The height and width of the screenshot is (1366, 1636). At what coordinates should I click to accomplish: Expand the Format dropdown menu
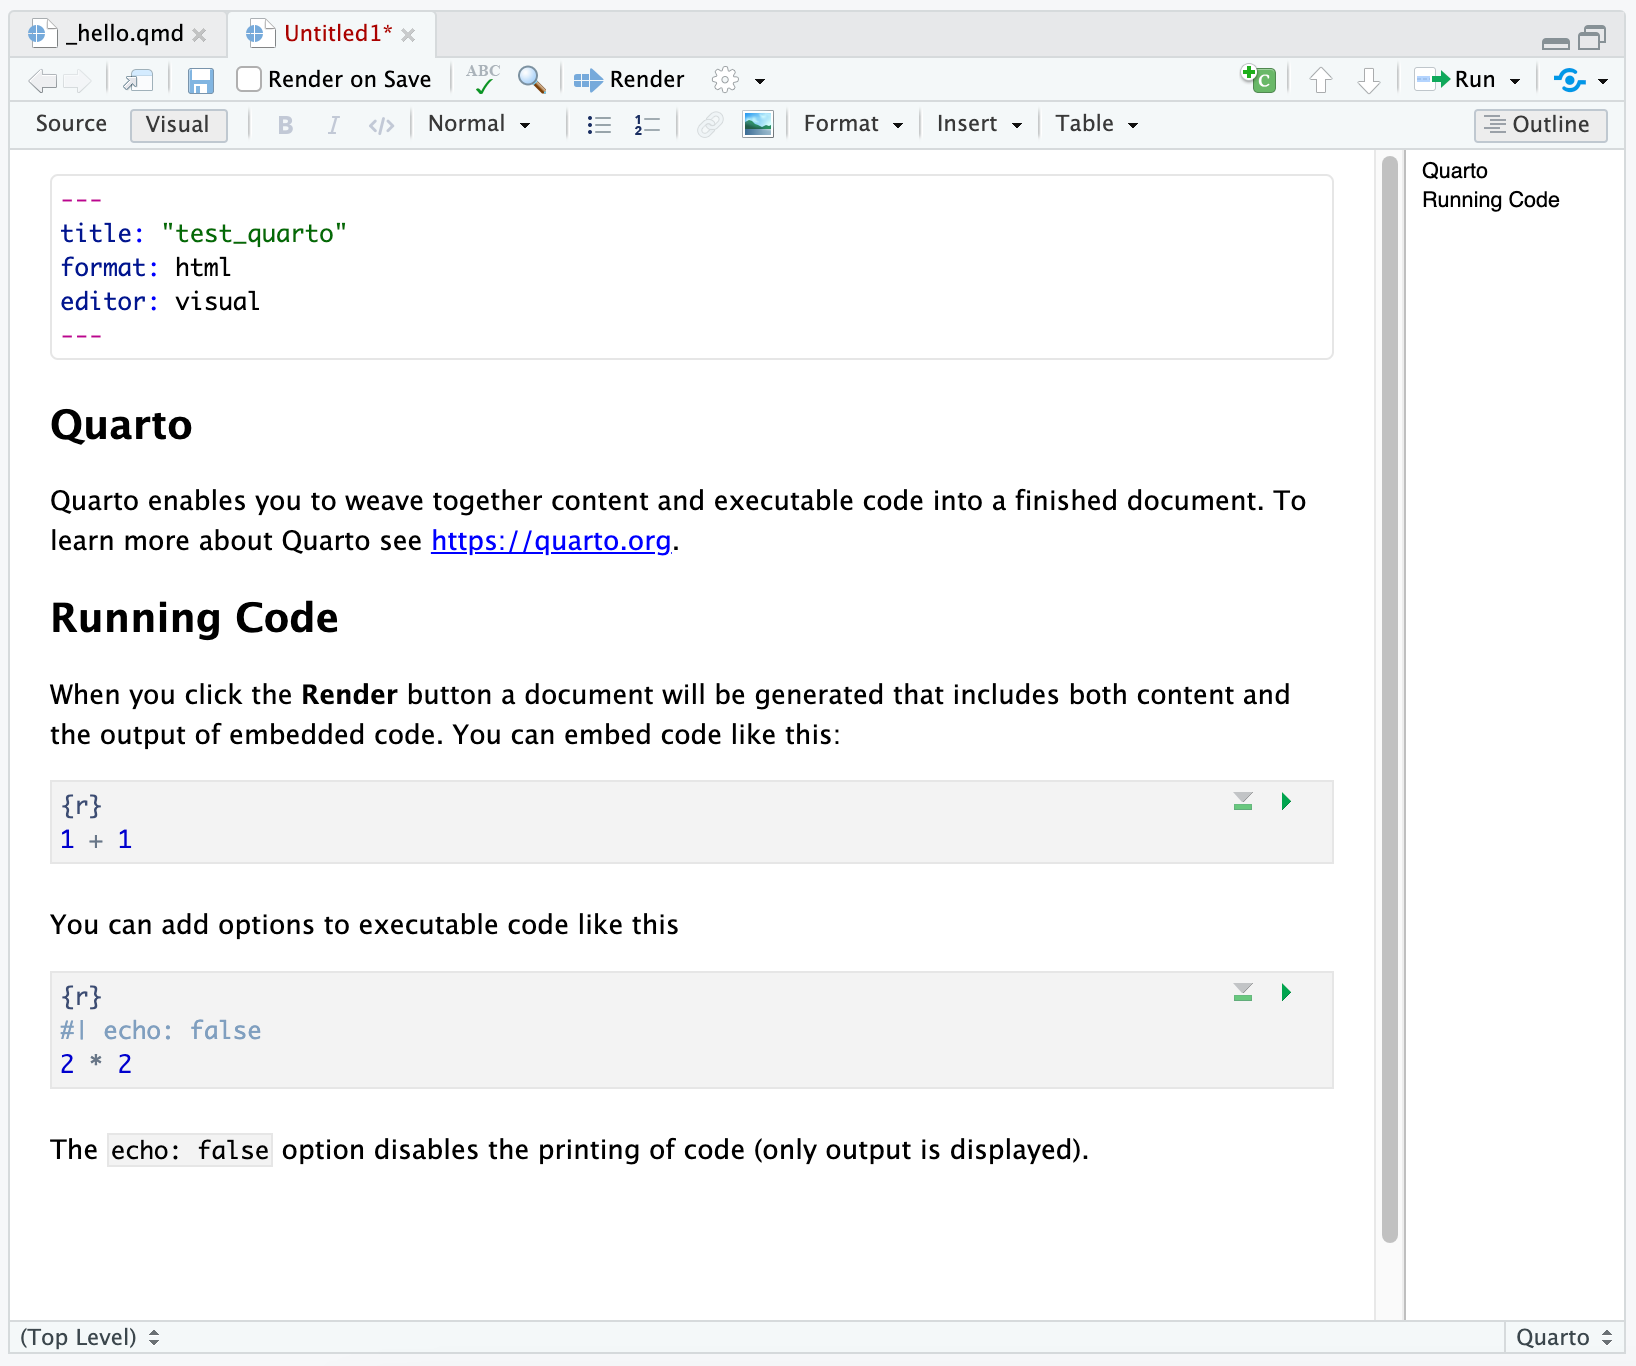(854, 124)
